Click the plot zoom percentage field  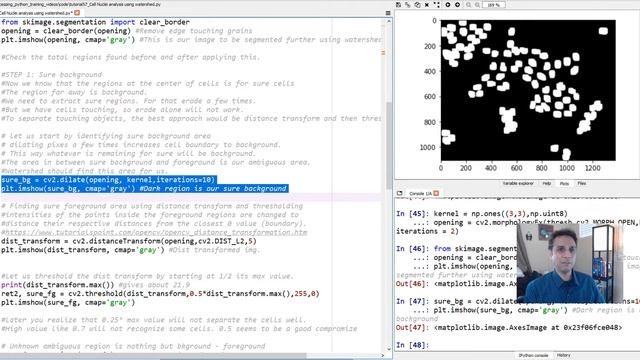494,4
